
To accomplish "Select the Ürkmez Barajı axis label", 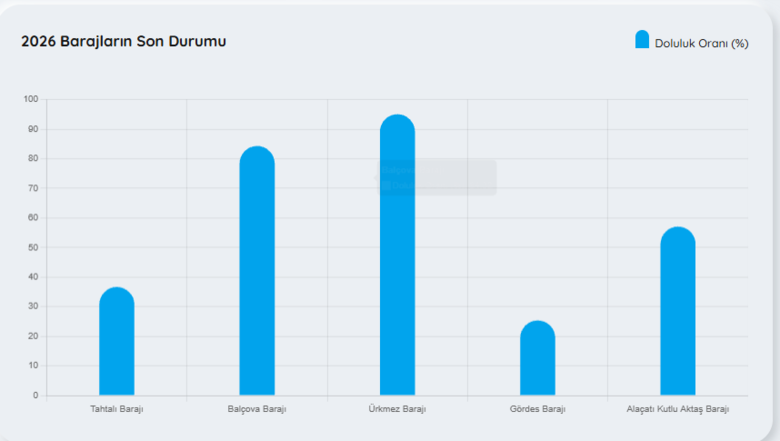I will pos(397,409).
